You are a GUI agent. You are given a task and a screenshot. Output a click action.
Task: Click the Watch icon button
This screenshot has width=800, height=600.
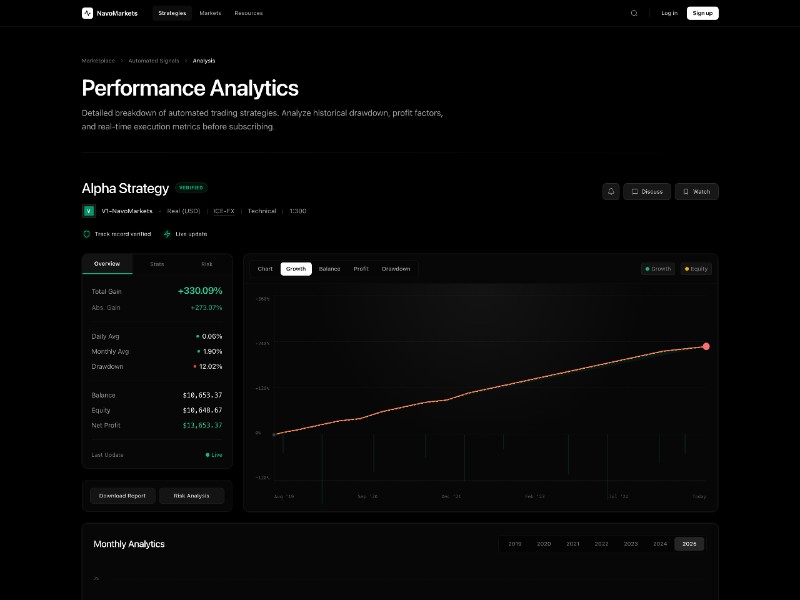pyautogui.click(x=695, y=191)
